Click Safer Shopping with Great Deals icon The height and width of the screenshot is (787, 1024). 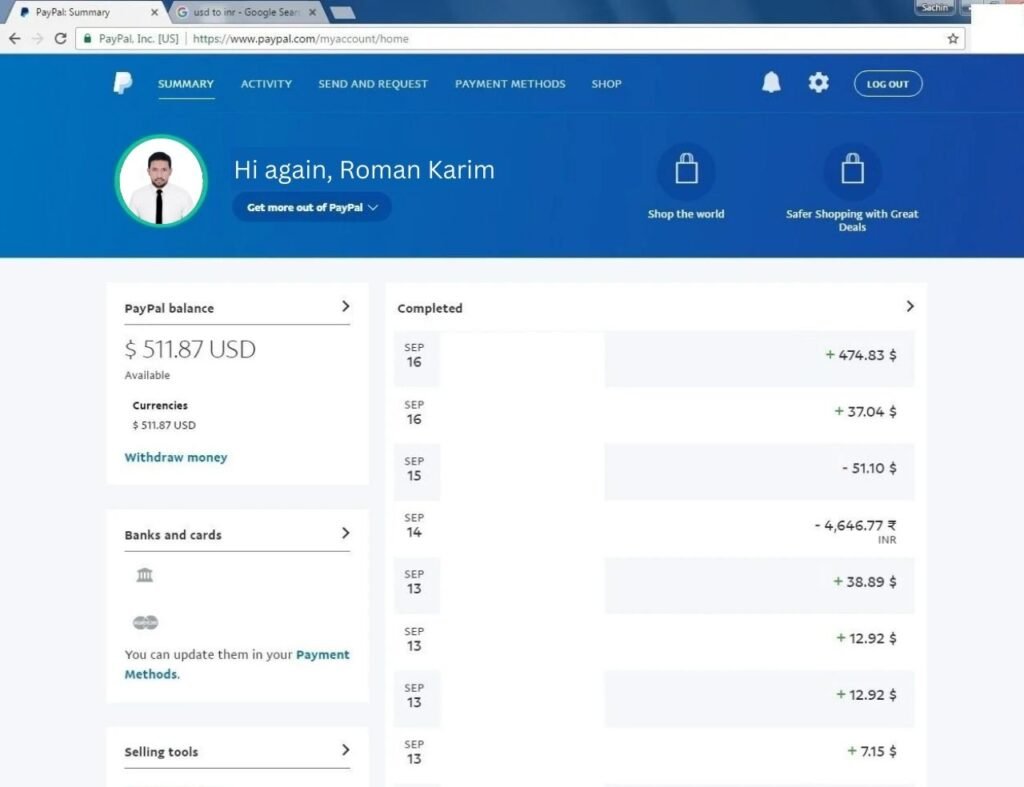[852, 170]
